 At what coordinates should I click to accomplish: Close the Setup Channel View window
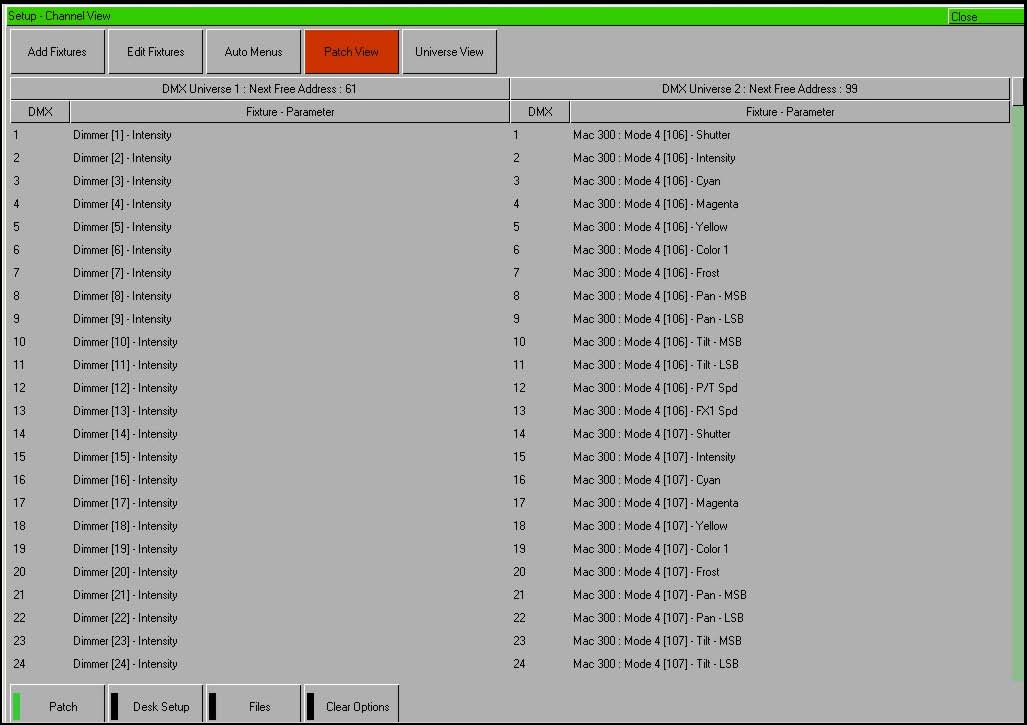[x=984, y=16]
